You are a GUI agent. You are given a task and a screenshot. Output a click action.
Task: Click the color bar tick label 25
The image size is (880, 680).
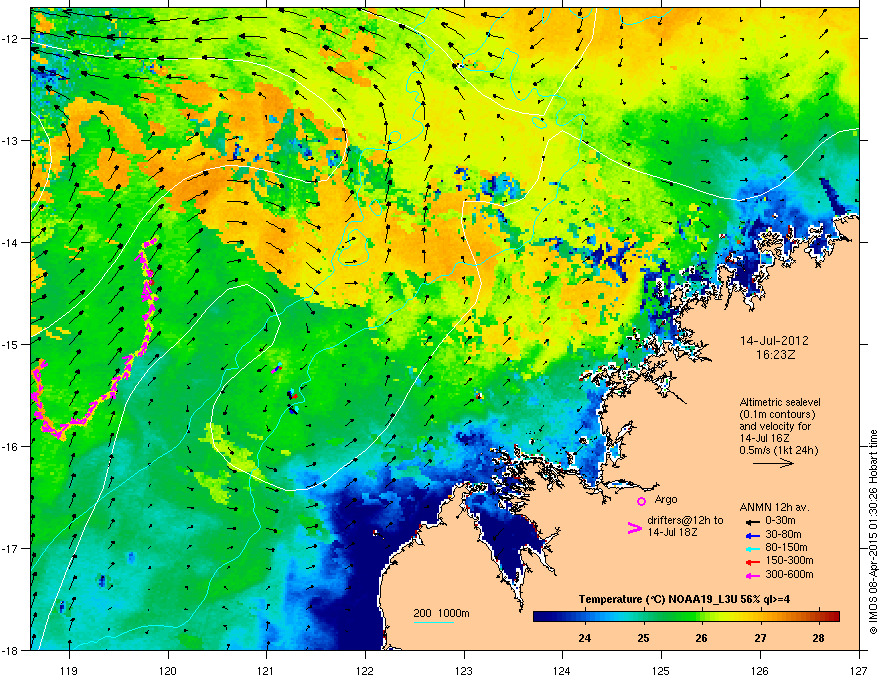644,638
